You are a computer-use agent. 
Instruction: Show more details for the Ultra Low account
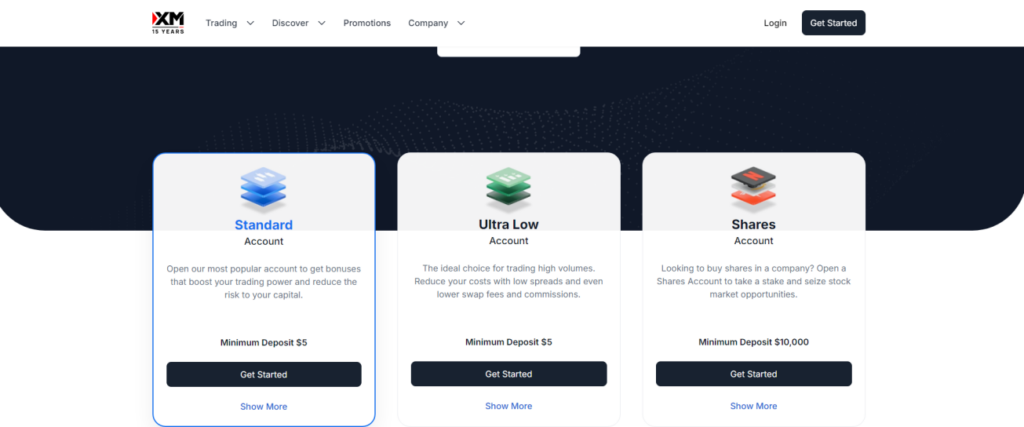click(x=509, y=405)
